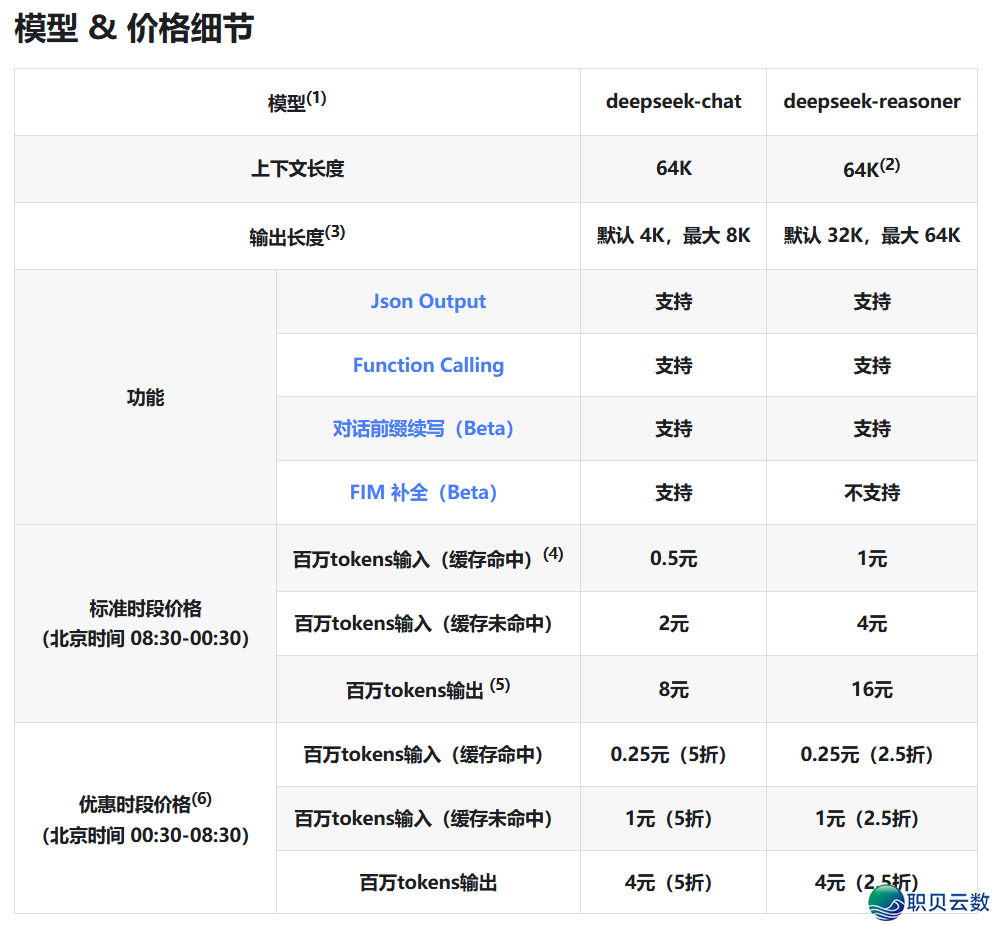Select the 0.5元 price cell
Viewport: 997px width, 927px height.
pyautogui.click(x=673, y=558)
